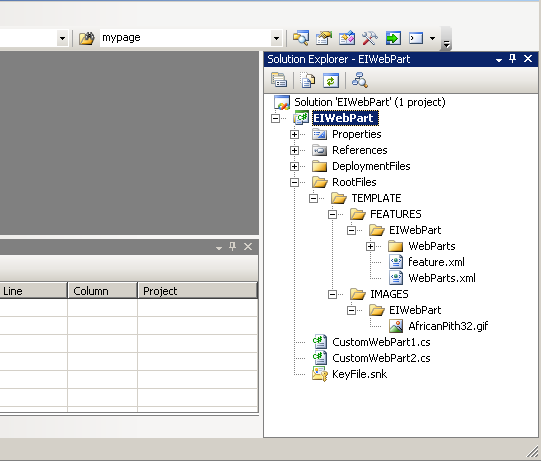Click Properties button in Solution Explorer toolbar
The image size is (541, 461).
279,80
